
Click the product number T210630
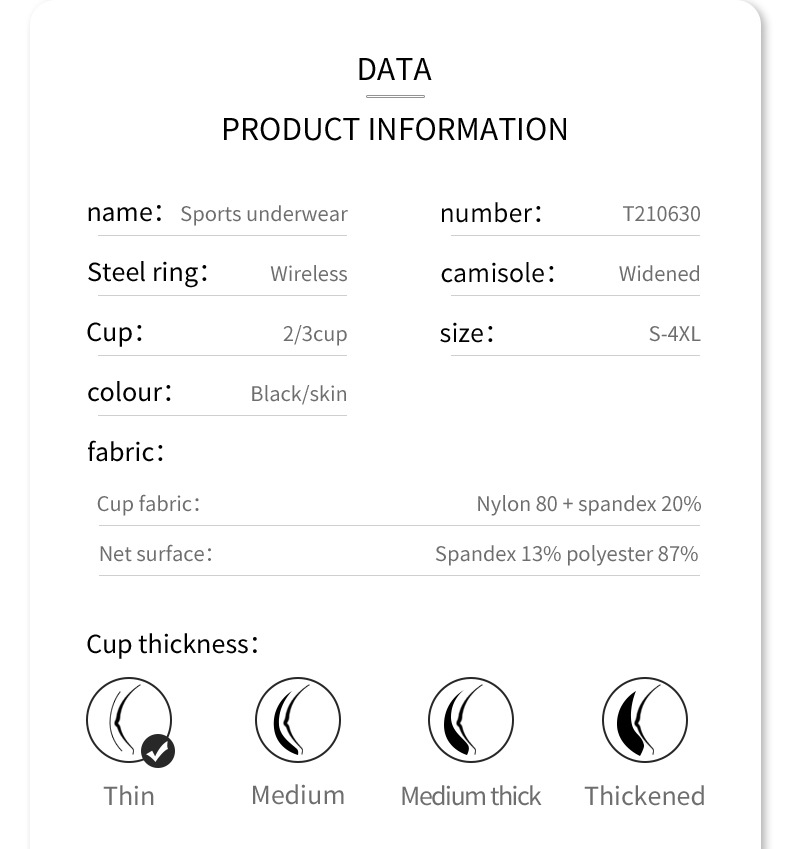(661, 214)
